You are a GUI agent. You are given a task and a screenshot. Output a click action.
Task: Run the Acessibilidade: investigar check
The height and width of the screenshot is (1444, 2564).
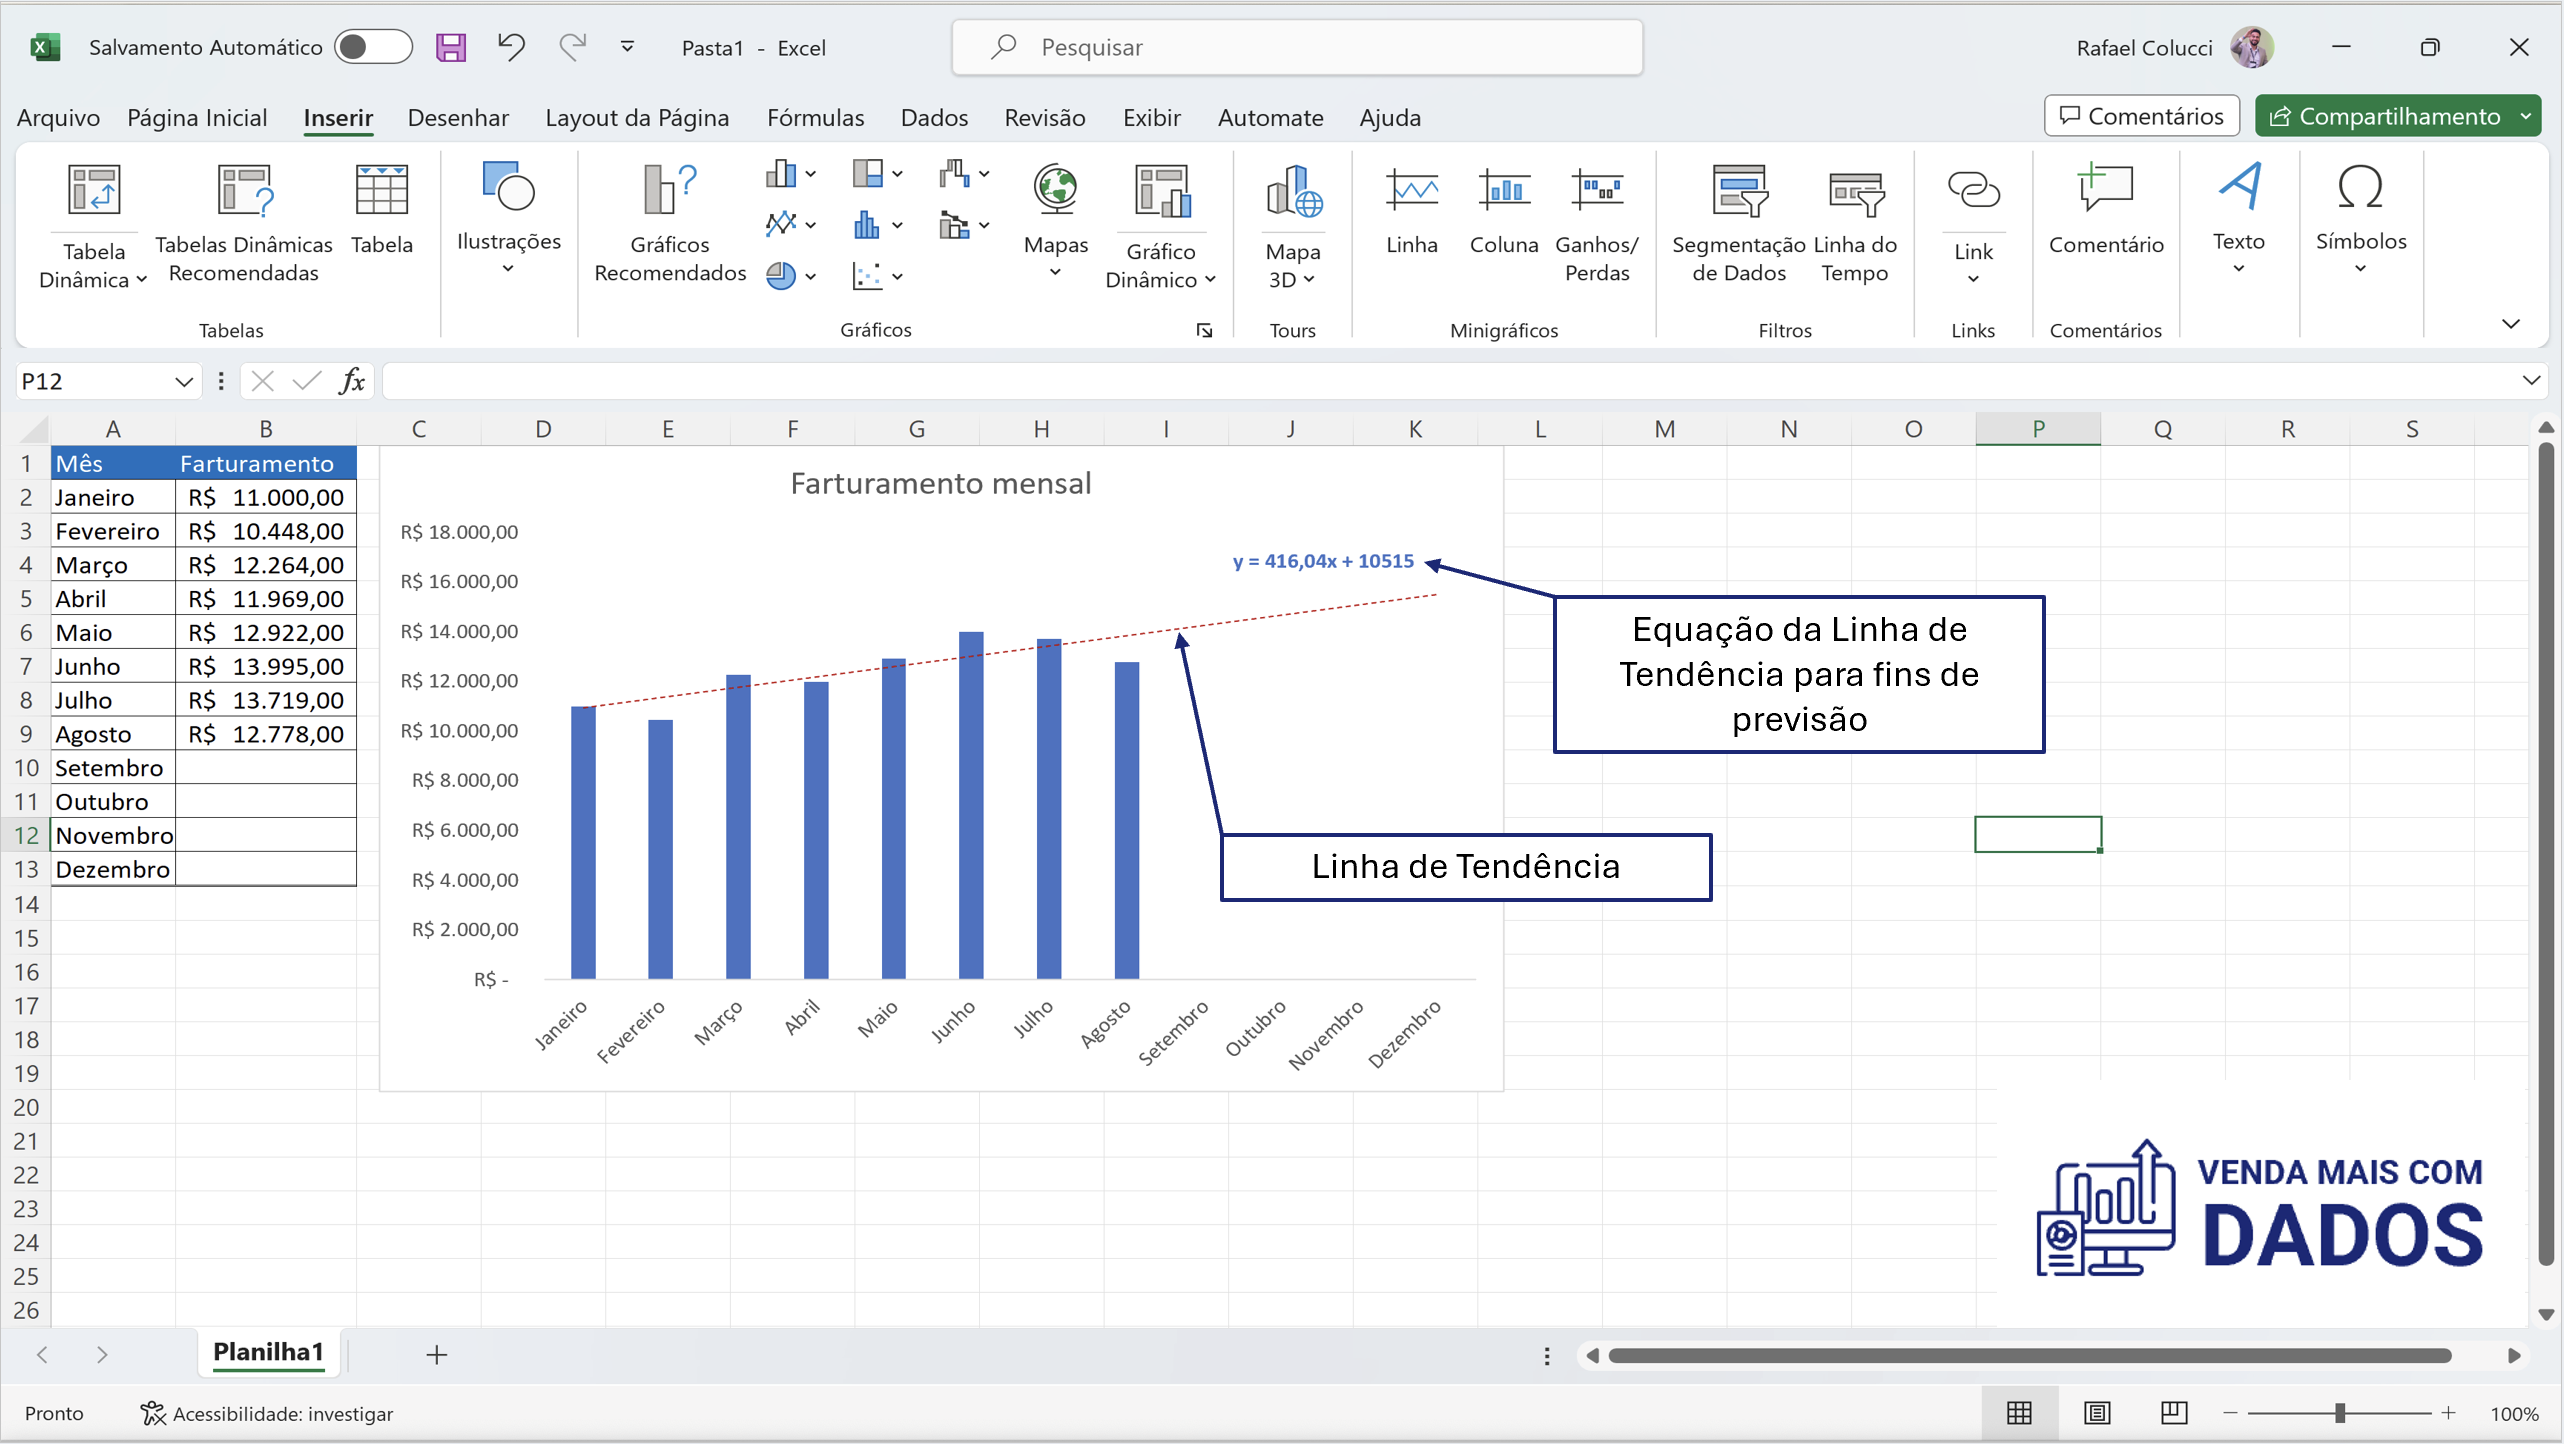point(267,1413)
